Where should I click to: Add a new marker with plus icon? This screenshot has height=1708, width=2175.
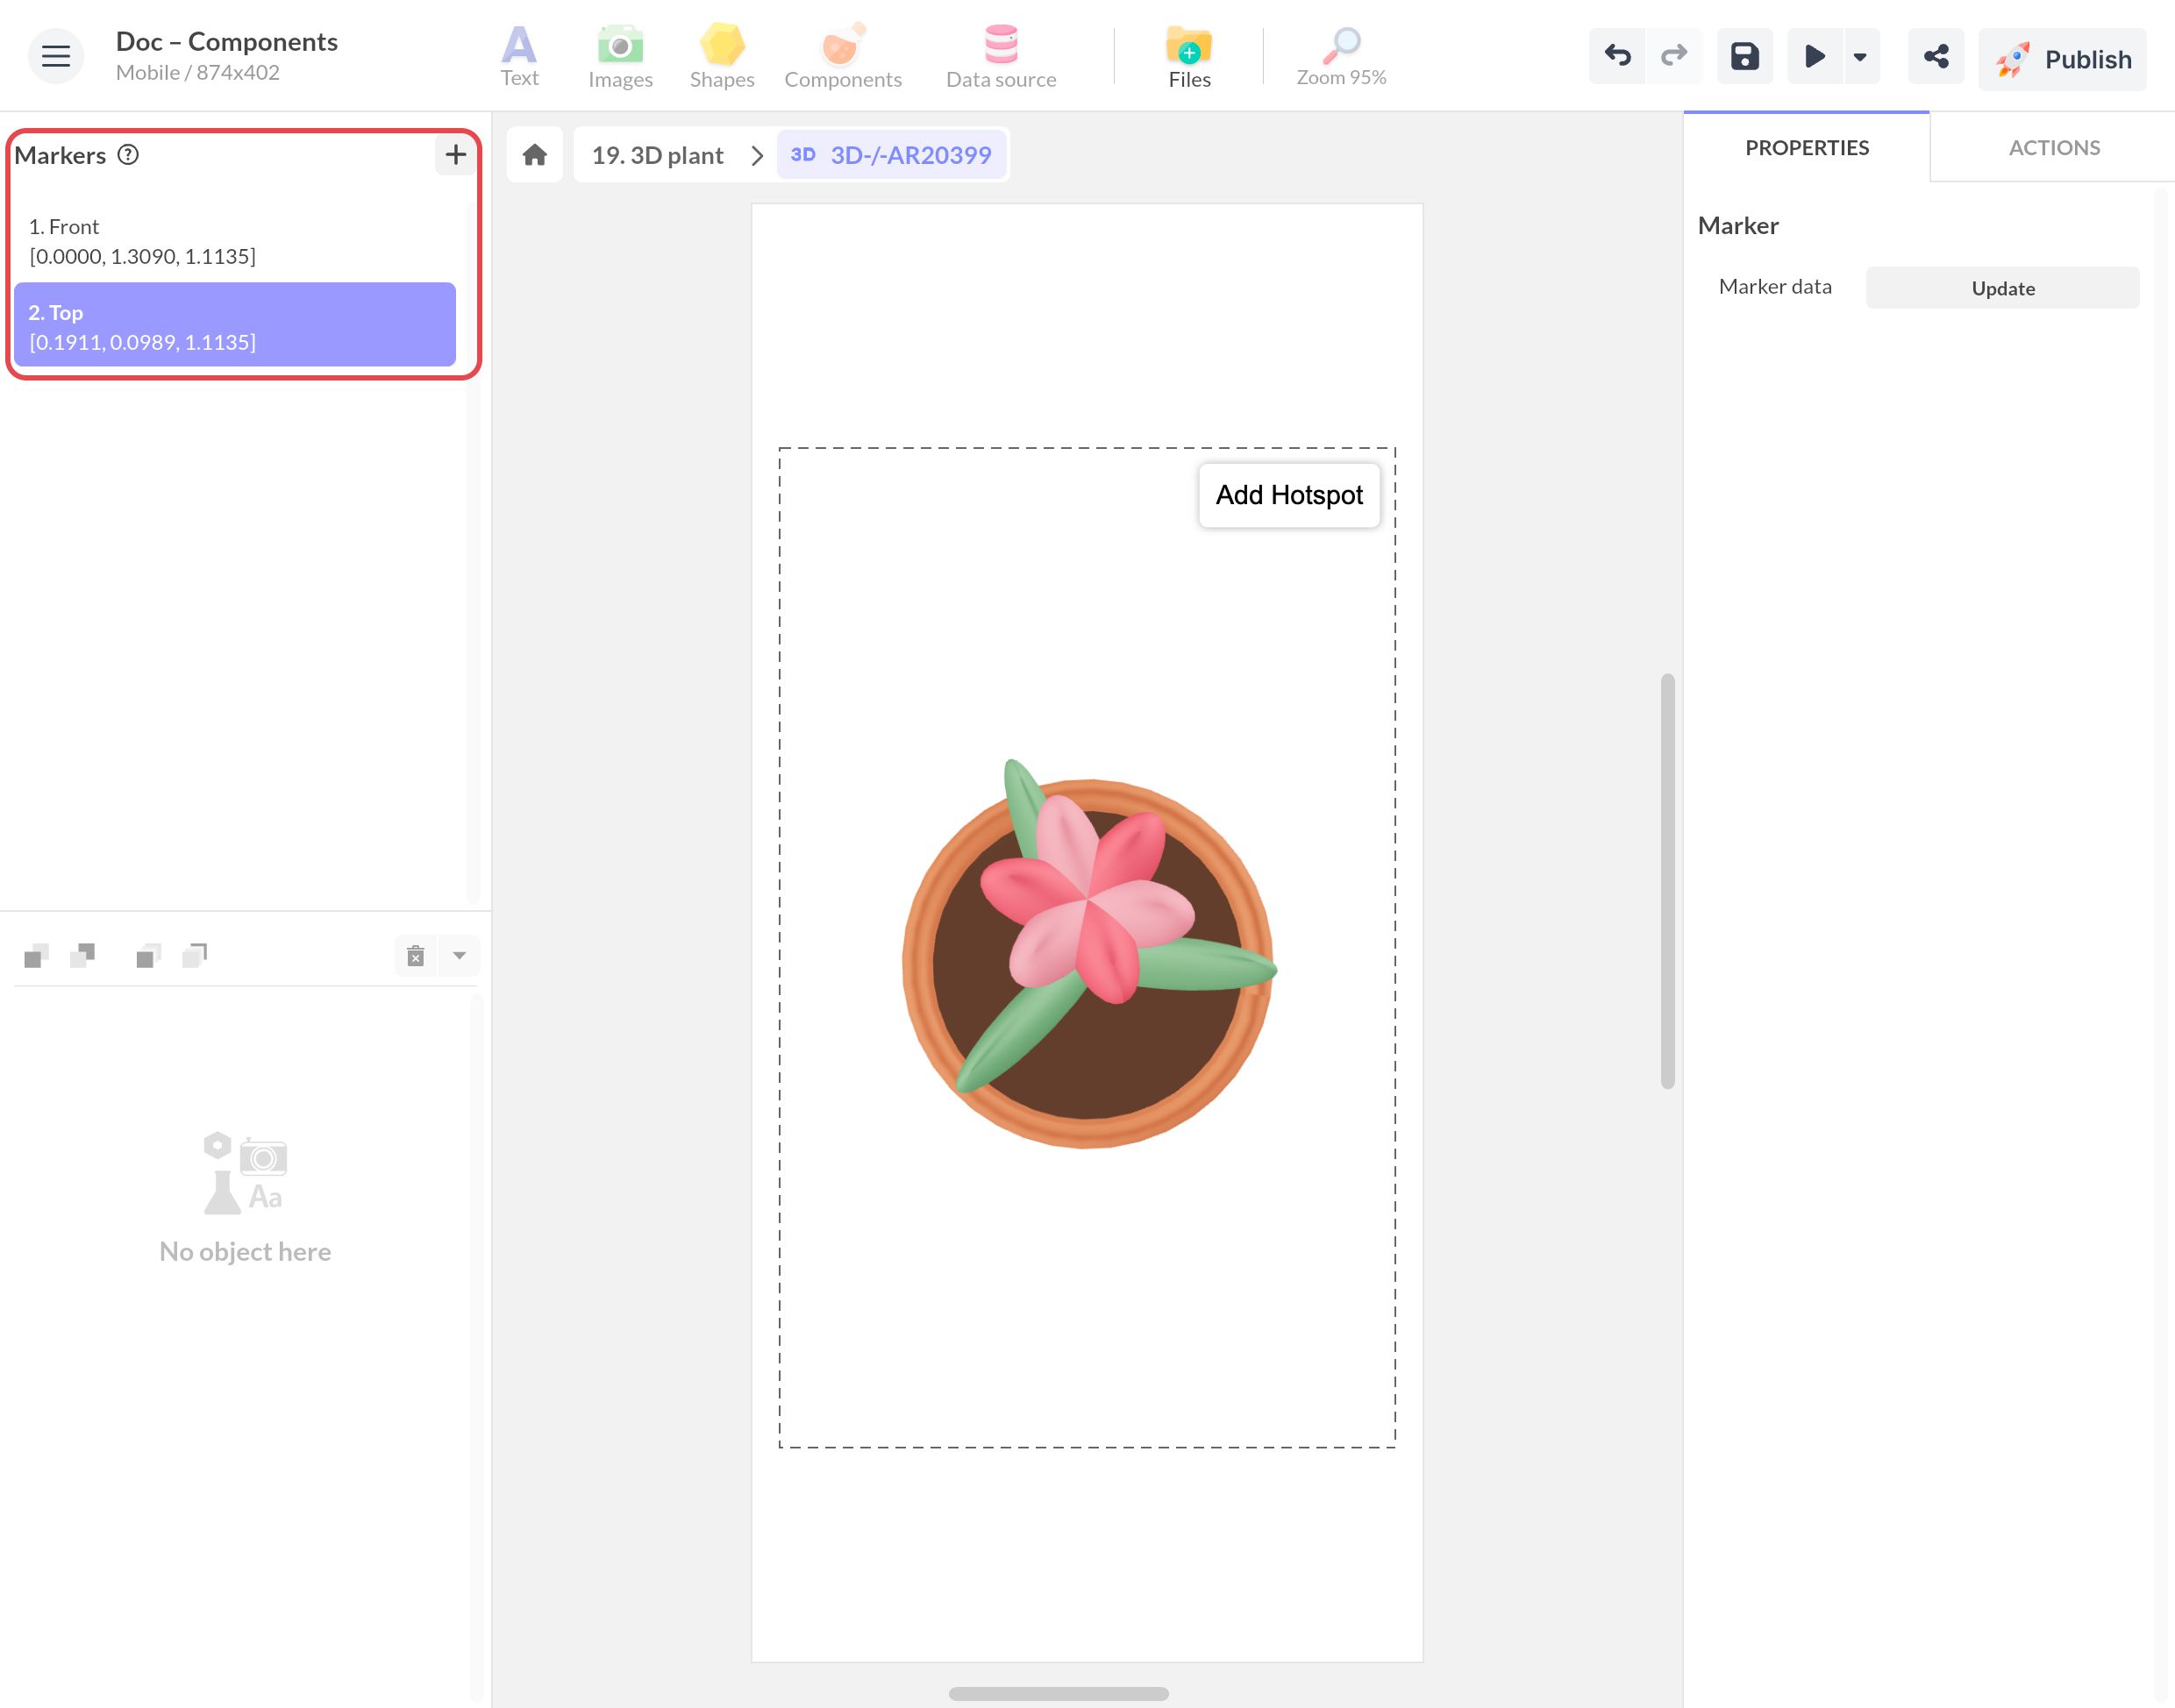(x=455, y=155)
